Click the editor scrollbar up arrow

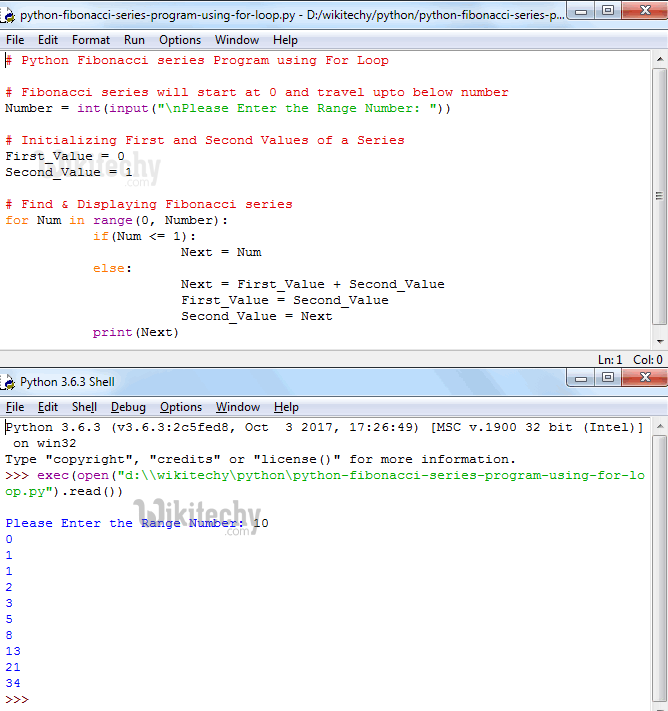tap(659, 59)
